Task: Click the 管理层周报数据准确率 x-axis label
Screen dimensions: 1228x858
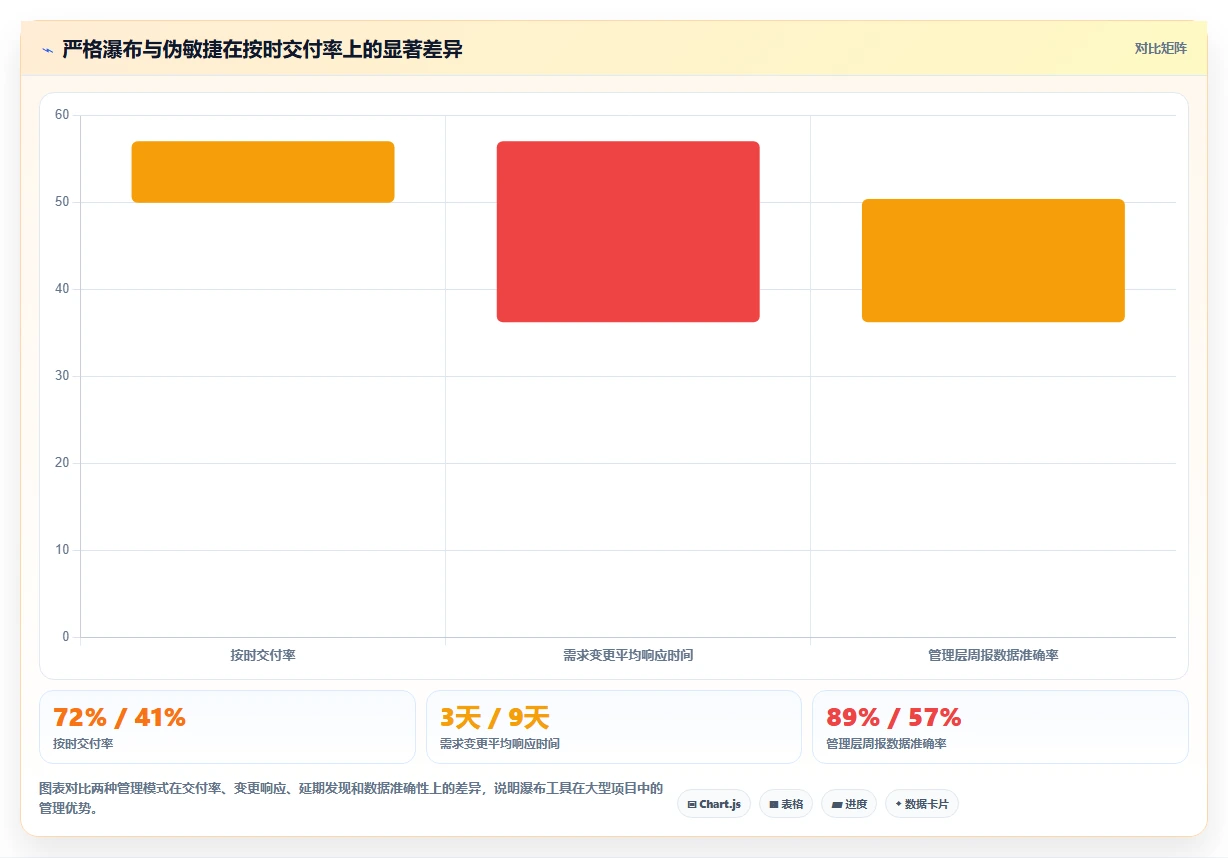Action: pos(993,656)
